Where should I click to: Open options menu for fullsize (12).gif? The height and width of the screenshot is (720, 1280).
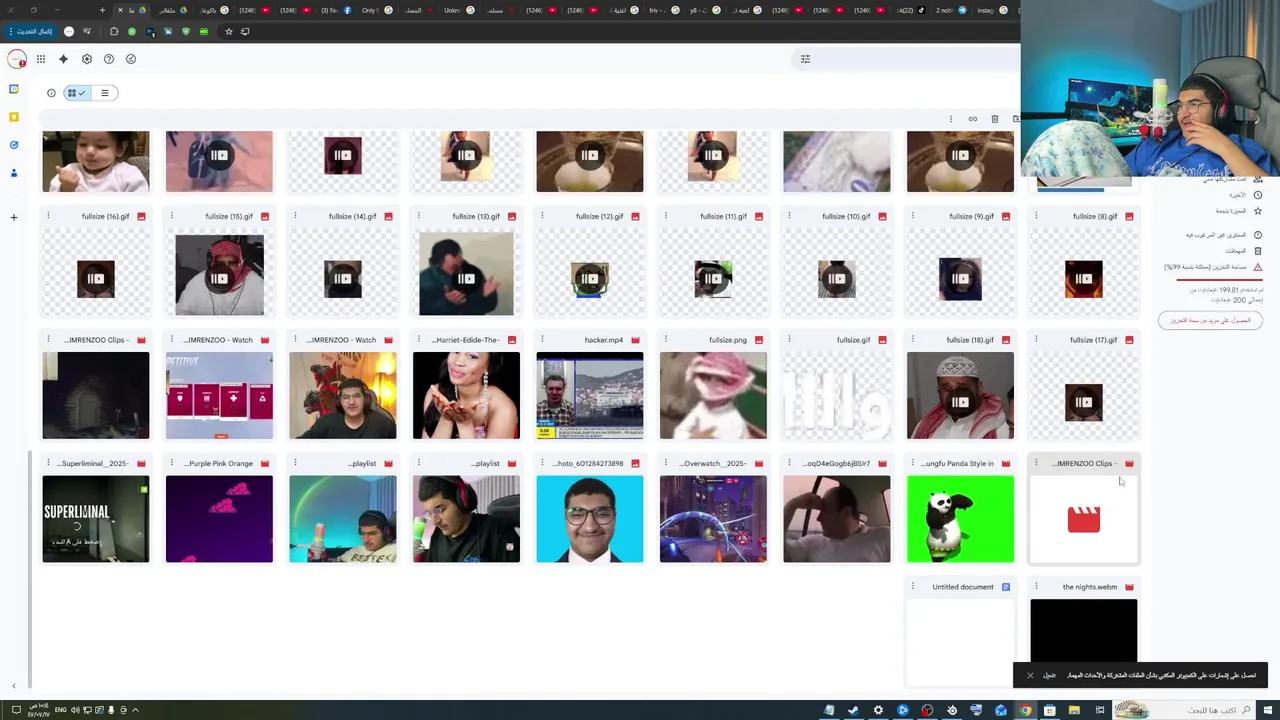coord(542,216)
